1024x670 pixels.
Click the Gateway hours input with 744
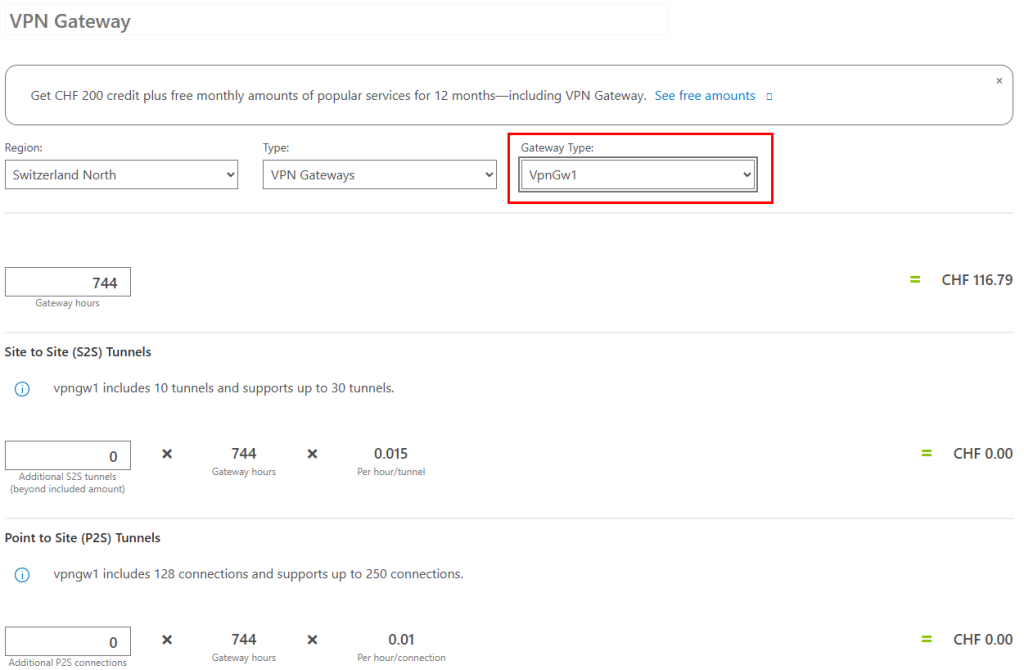click(x=68, y=282)
